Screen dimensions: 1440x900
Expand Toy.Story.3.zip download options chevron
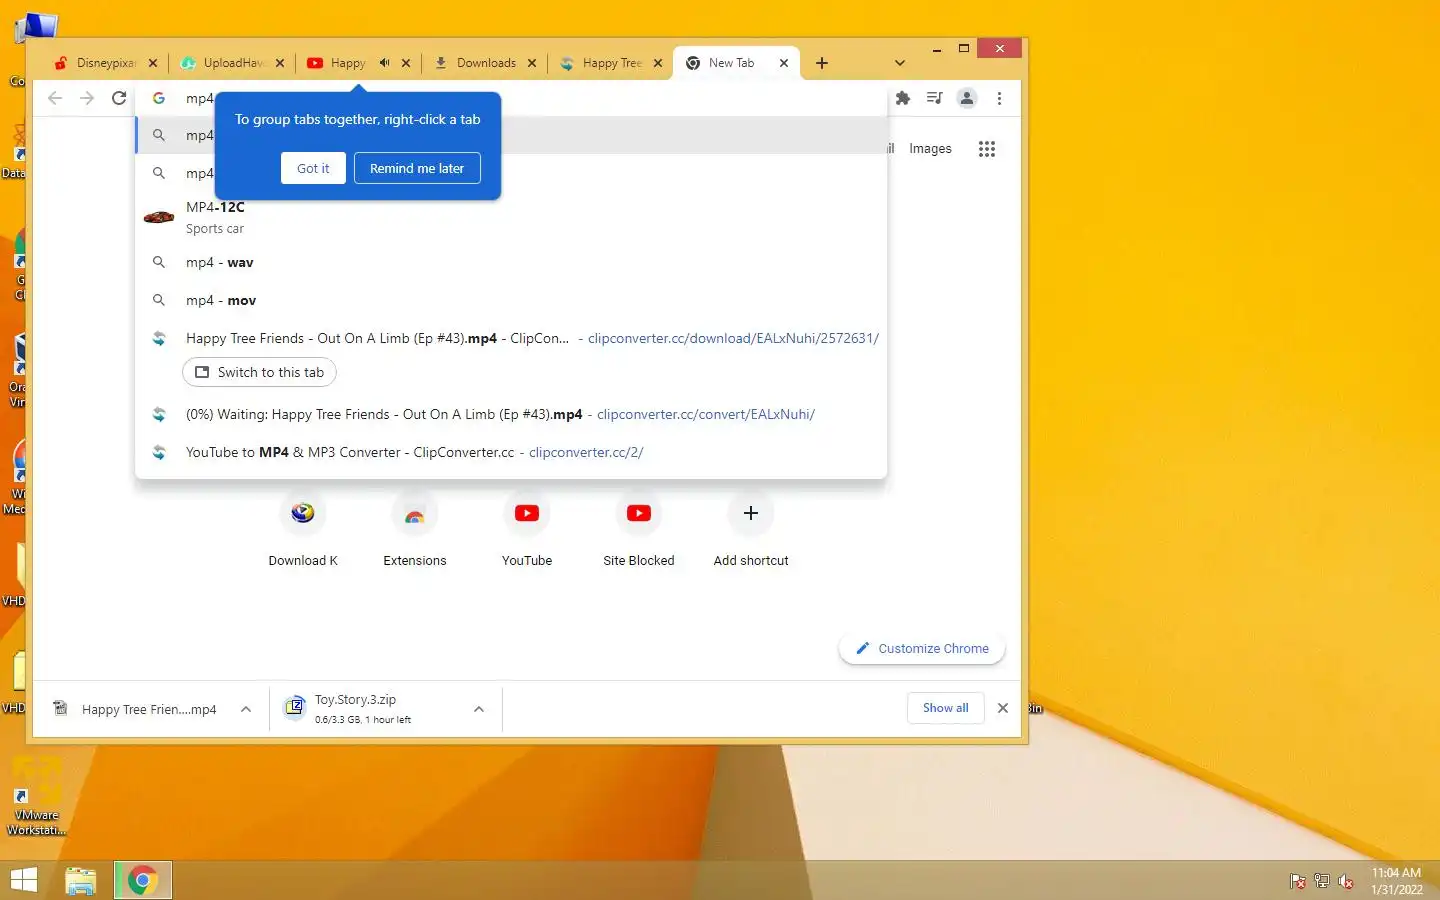(x=479, y=709)
